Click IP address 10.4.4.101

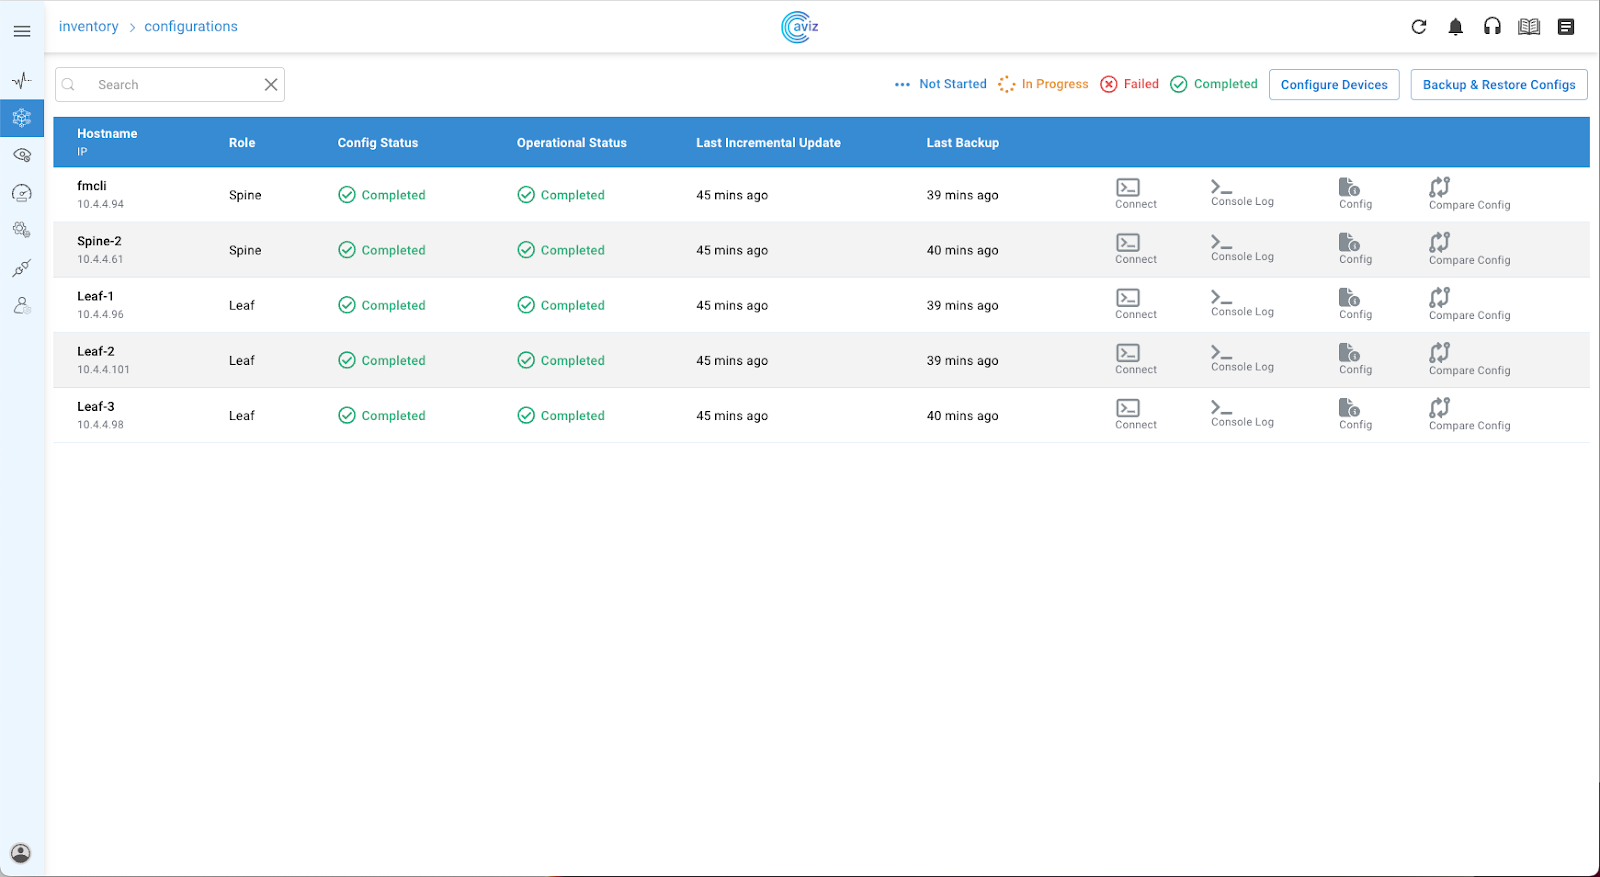pyautogui.click(x=103, y=370)
